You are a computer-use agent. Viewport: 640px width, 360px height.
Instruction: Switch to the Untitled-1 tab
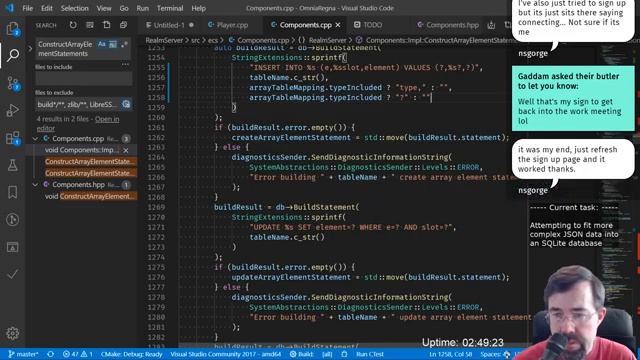169,25
